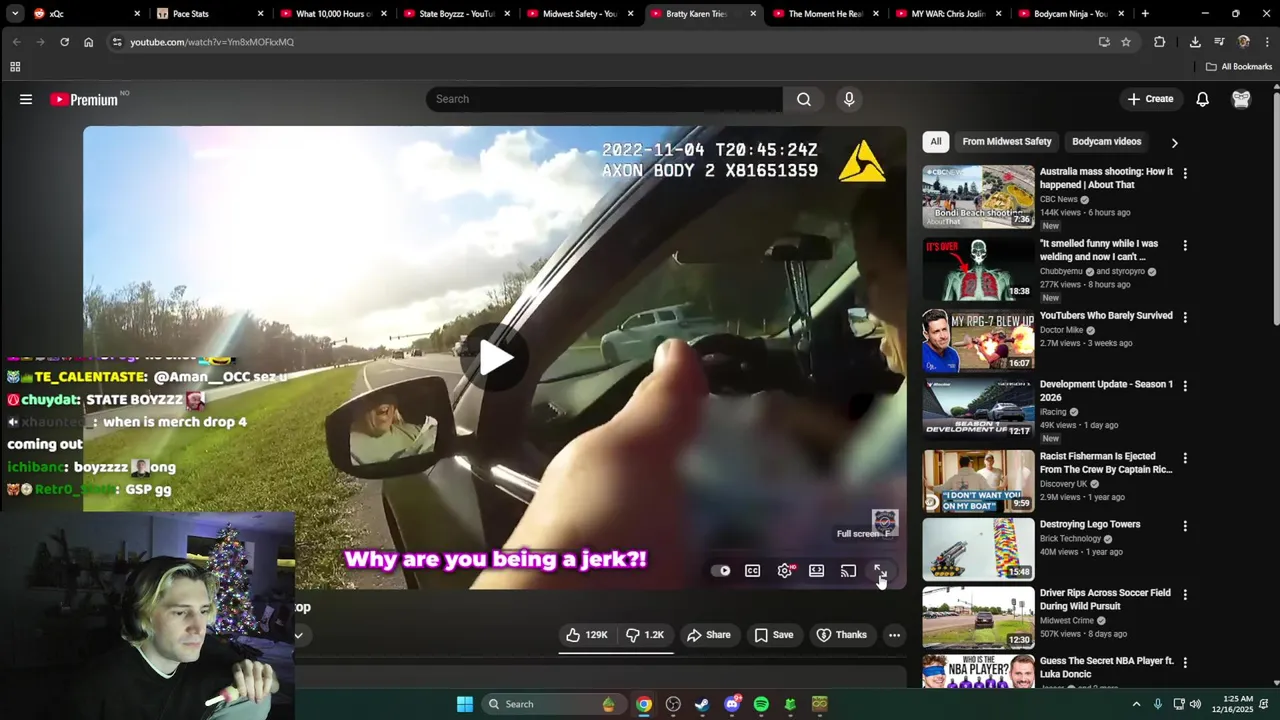Open Discord from the taskbar
Screen dimensions: 1280x720
click(732, 704)
